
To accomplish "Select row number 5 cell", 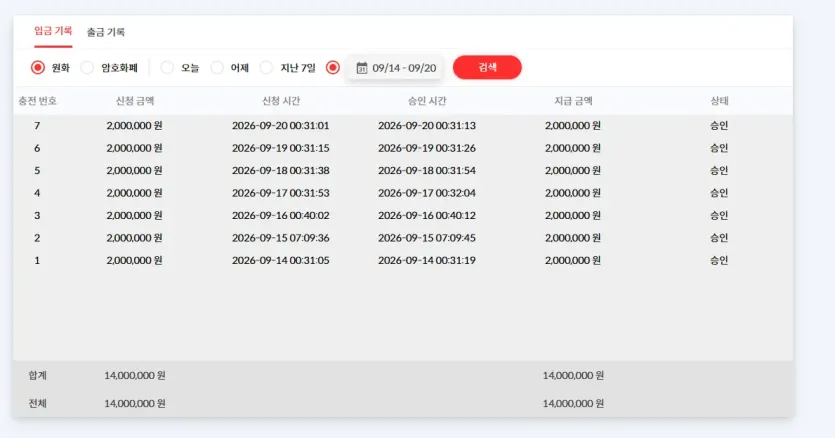I will click(x=37, y=171).
